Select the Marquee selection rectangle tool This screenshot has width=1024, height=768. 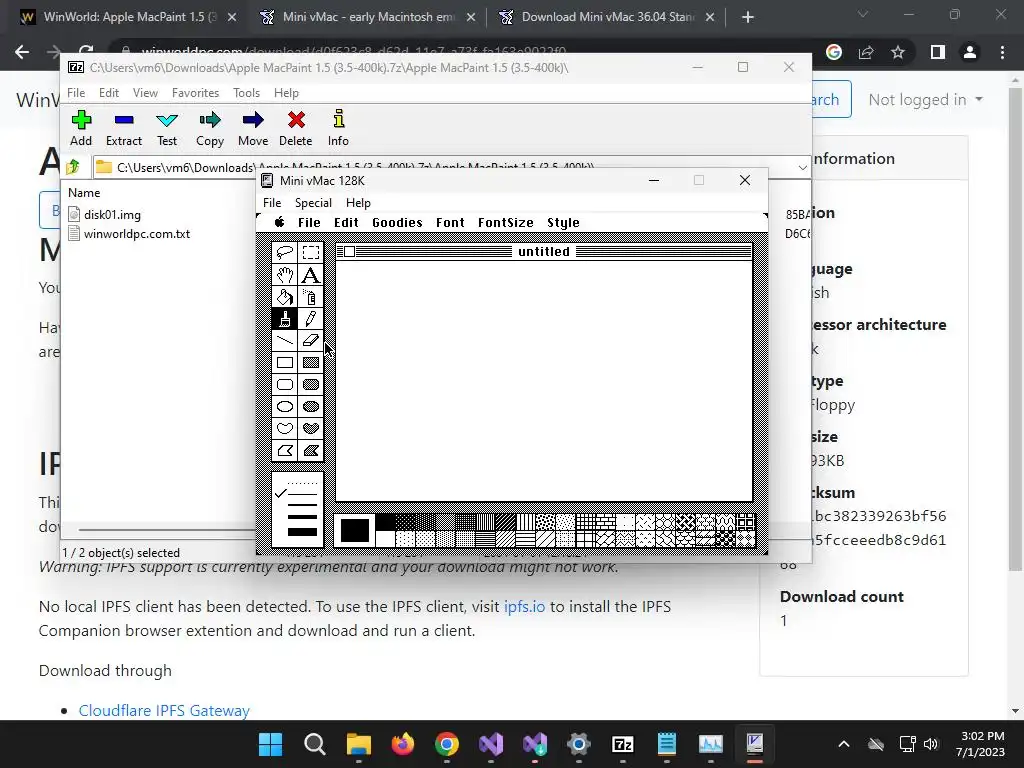(x=311, y=253)
